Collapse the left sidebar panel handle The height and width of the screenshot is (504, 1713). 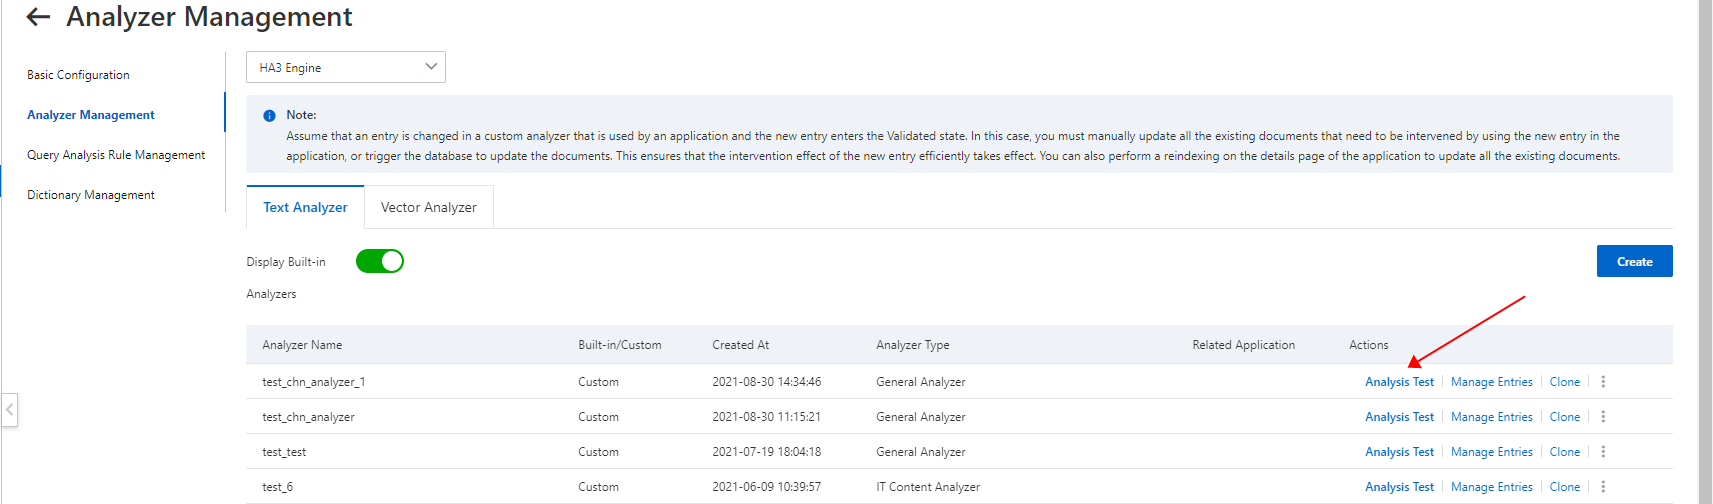tap(10, 410)
